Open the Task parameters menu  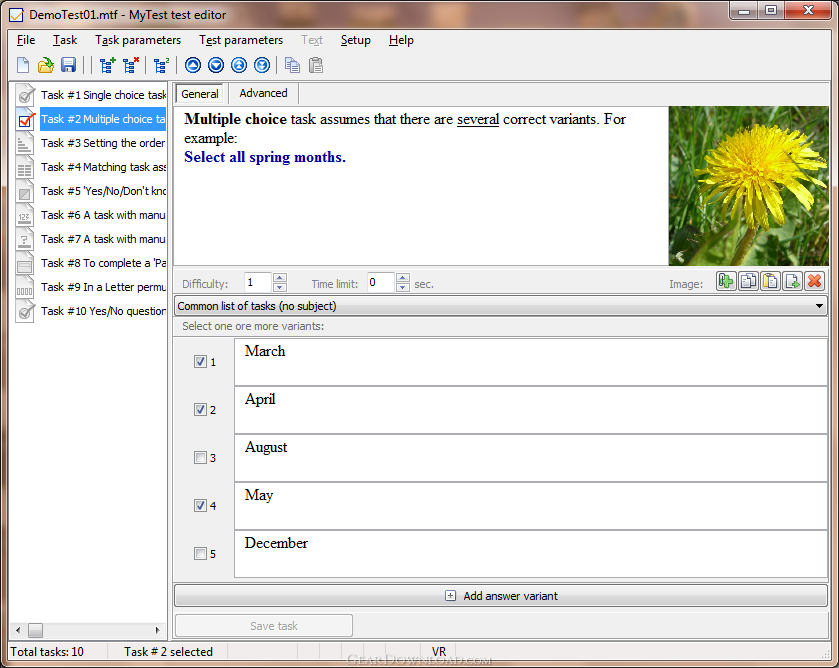pos(138,40)
